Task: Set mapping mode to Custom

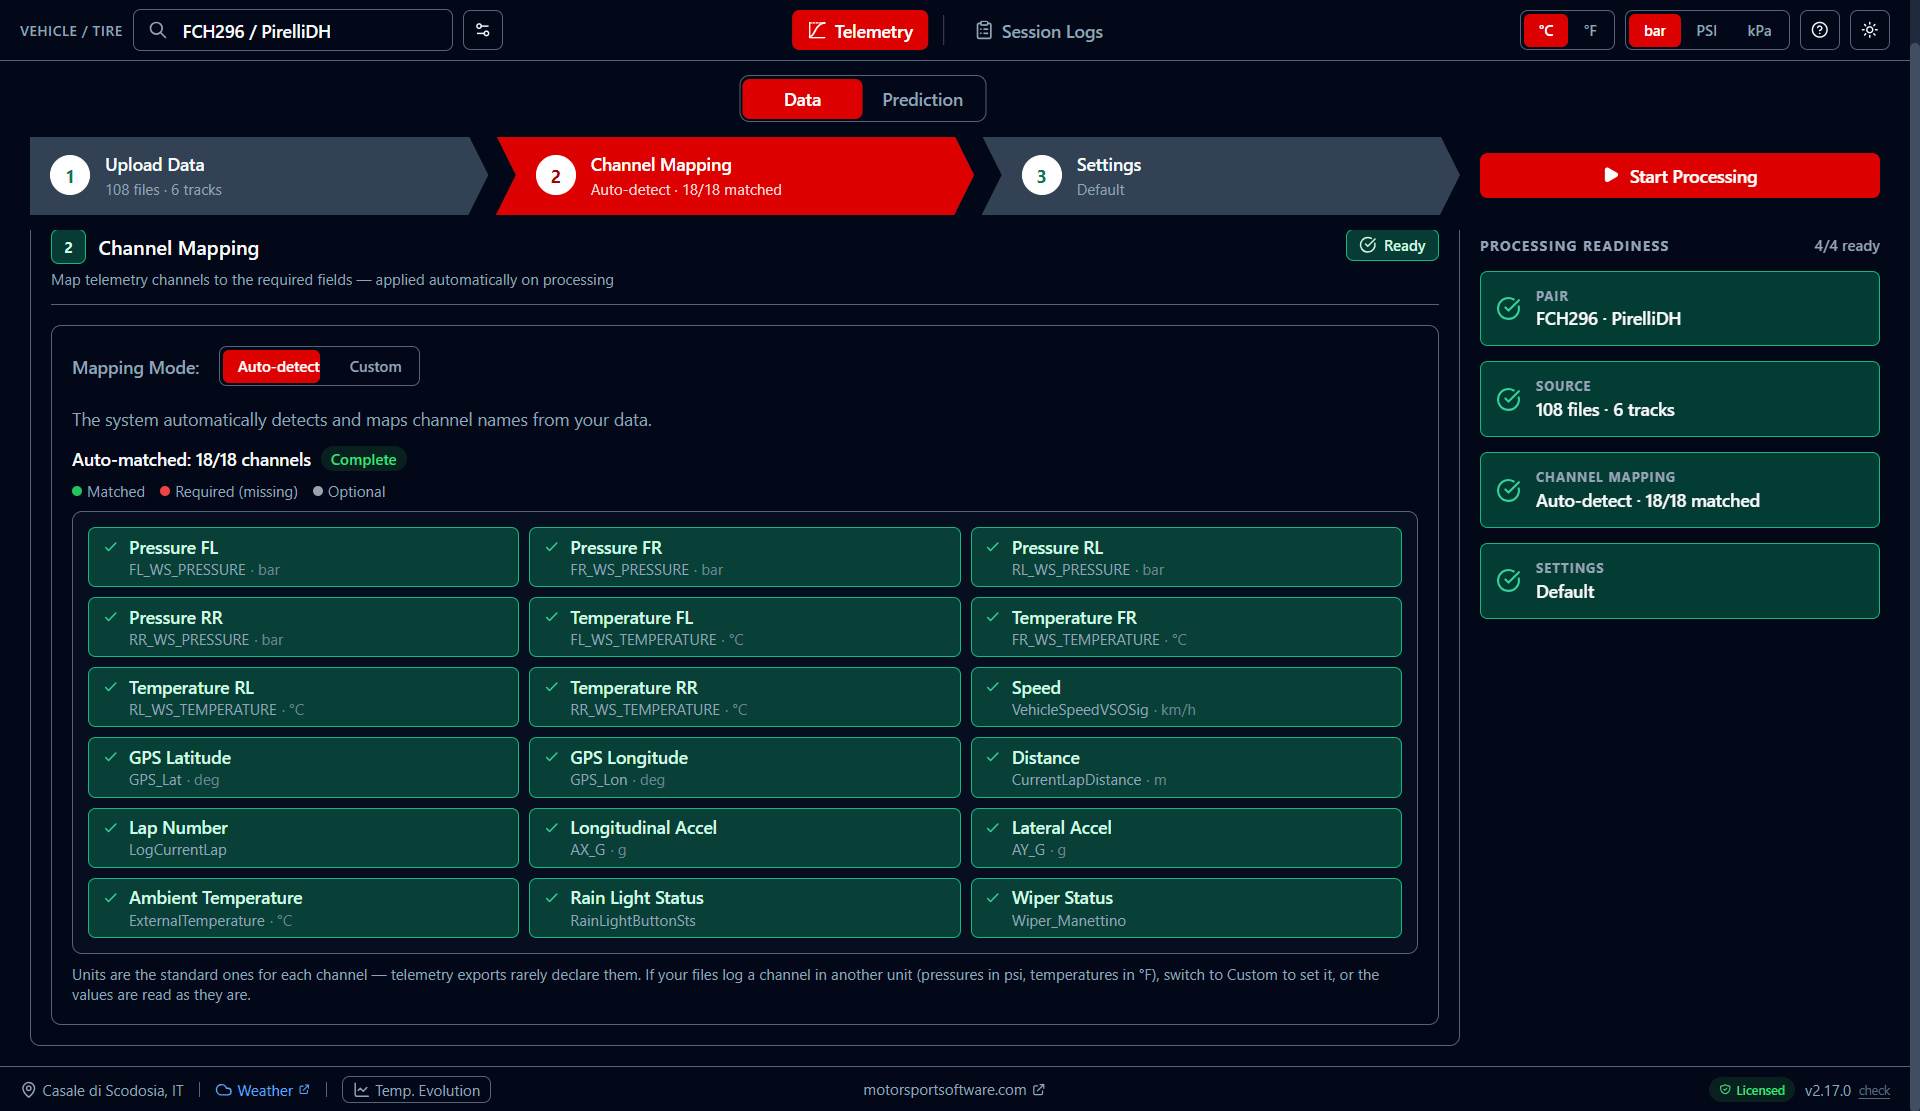Action: (x=375, y=366)
